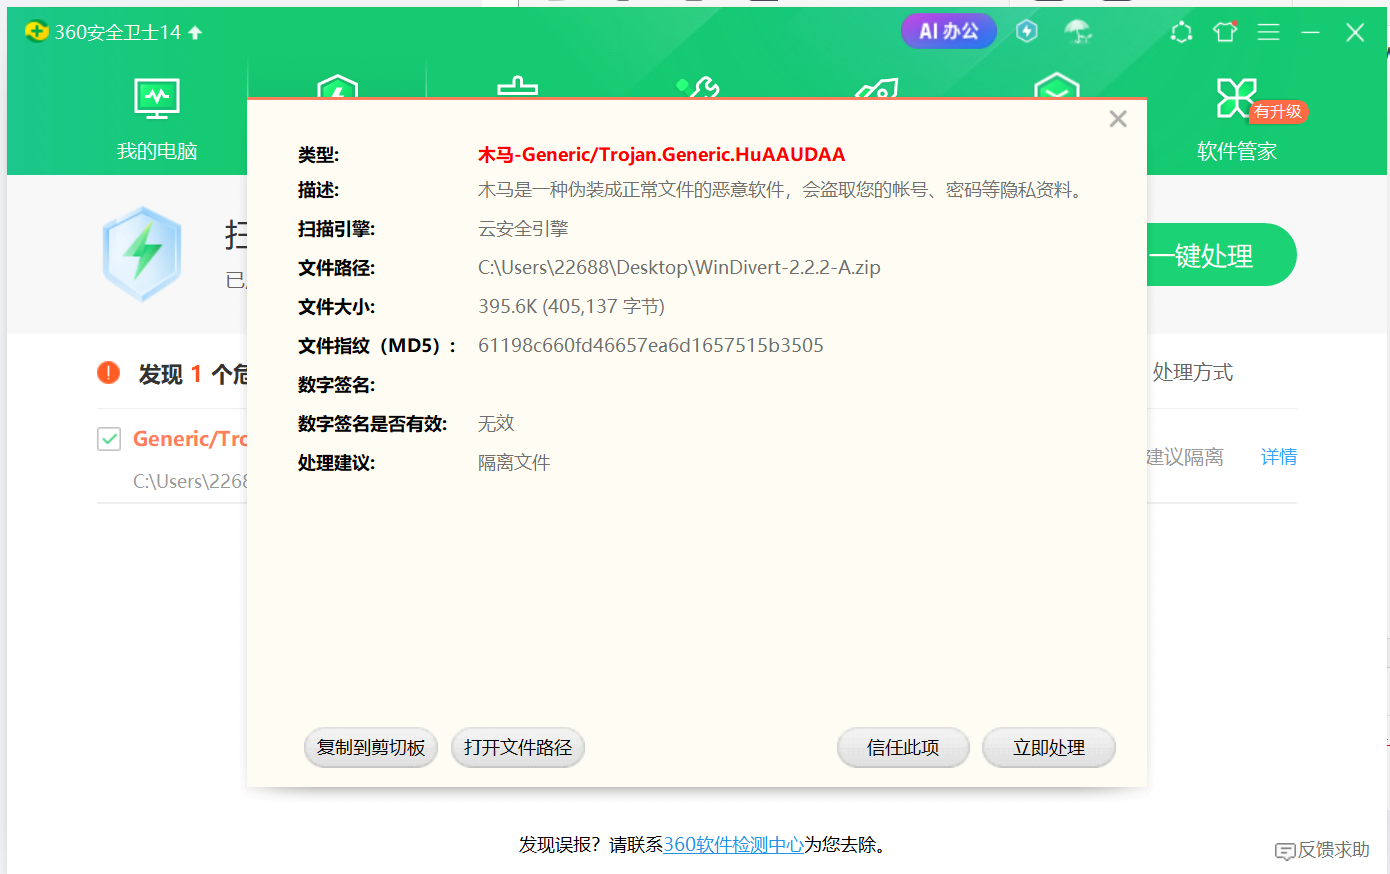
Task: Click the 复制到剪切板 button
Action: pos(371,748)
